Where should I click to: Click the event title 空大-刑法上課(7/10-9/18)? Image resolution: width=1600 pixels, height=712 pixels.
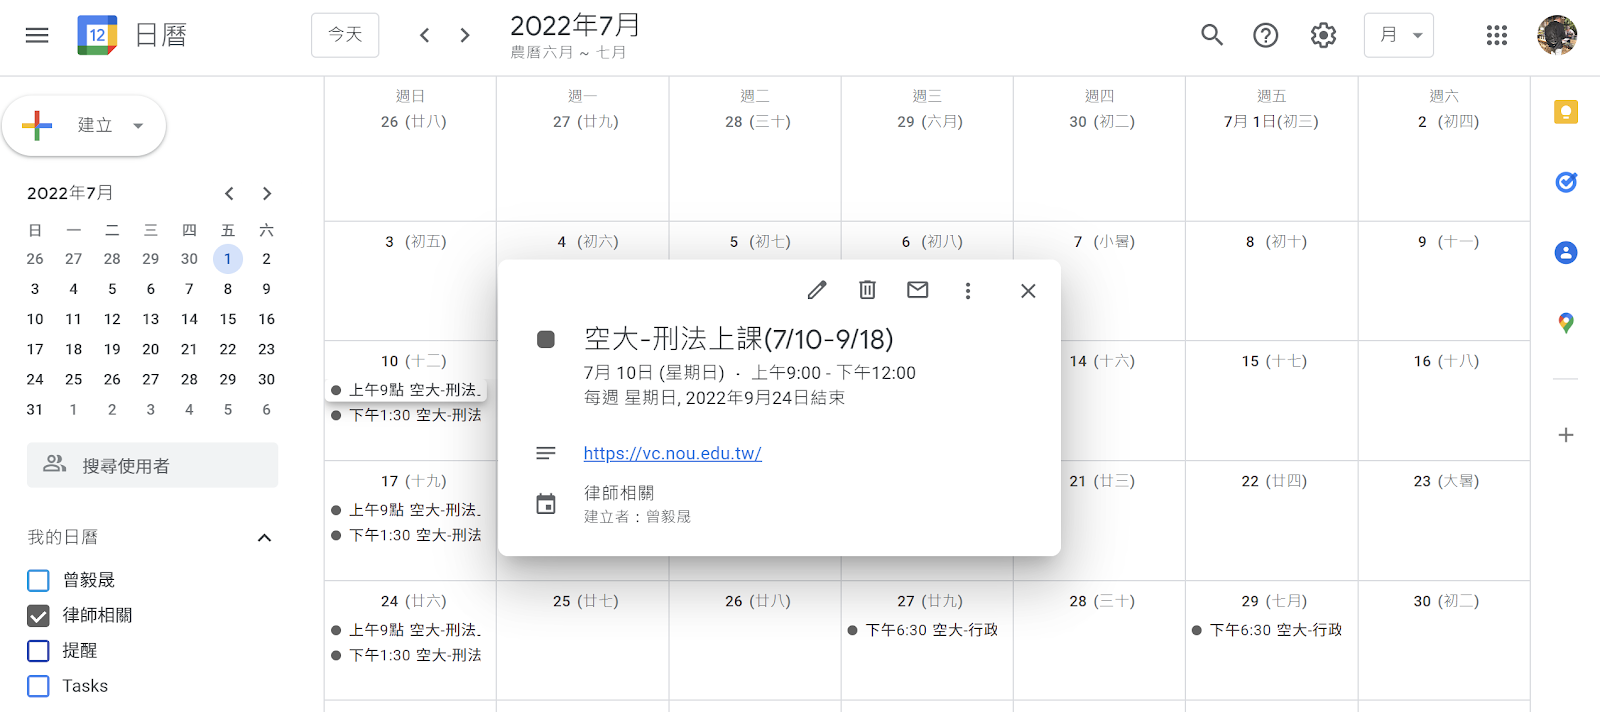point(739,339)
